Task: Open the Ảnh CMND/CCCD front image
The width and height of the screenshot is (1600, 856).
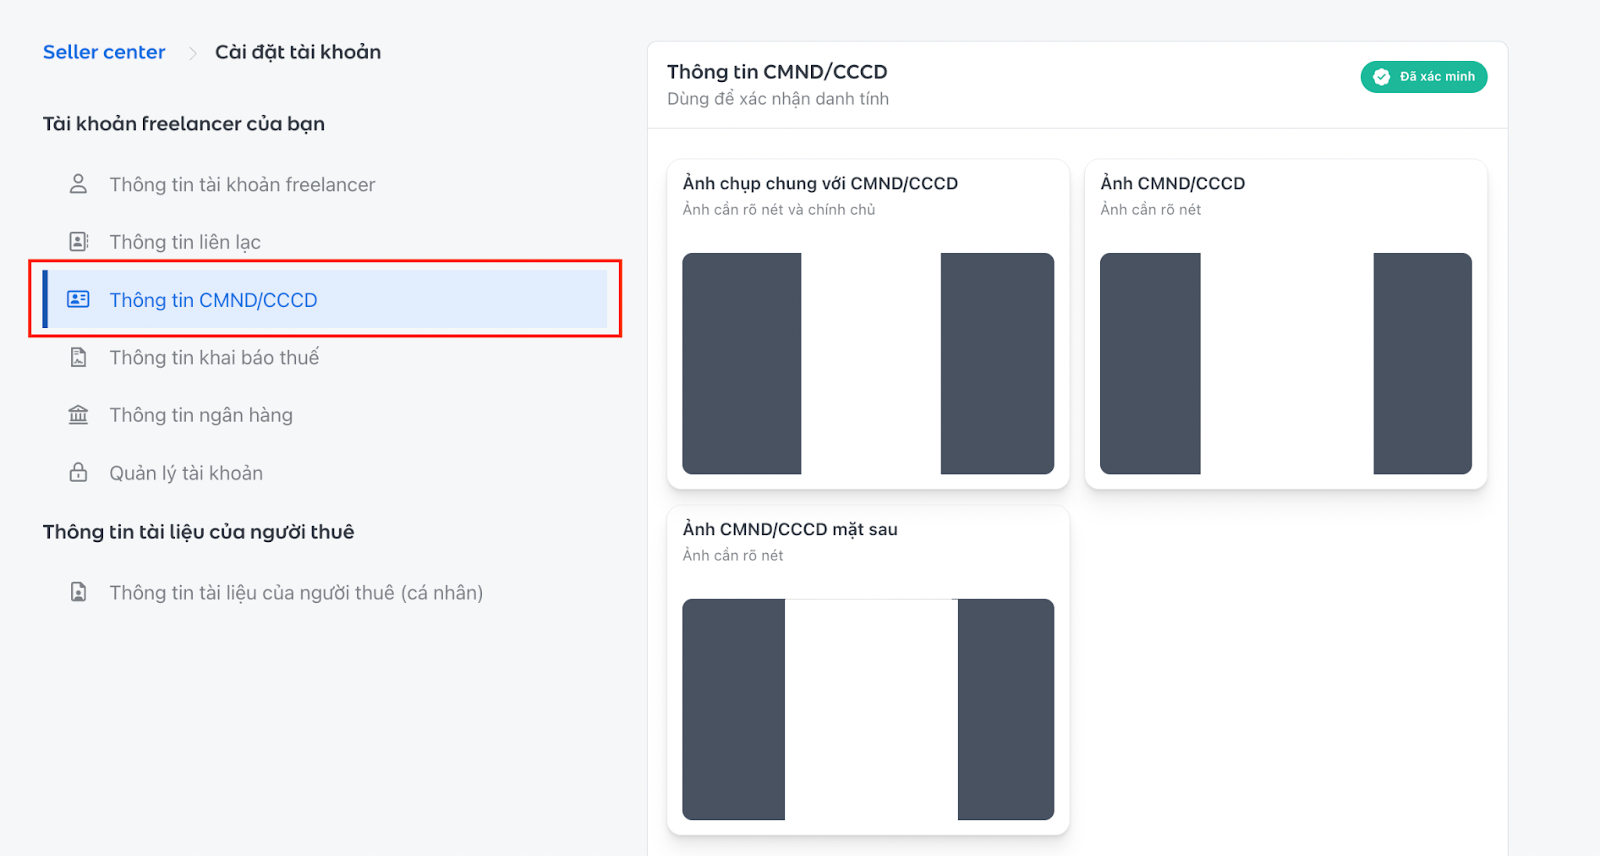Action: pyautogui.click(x=1286, y=363)
